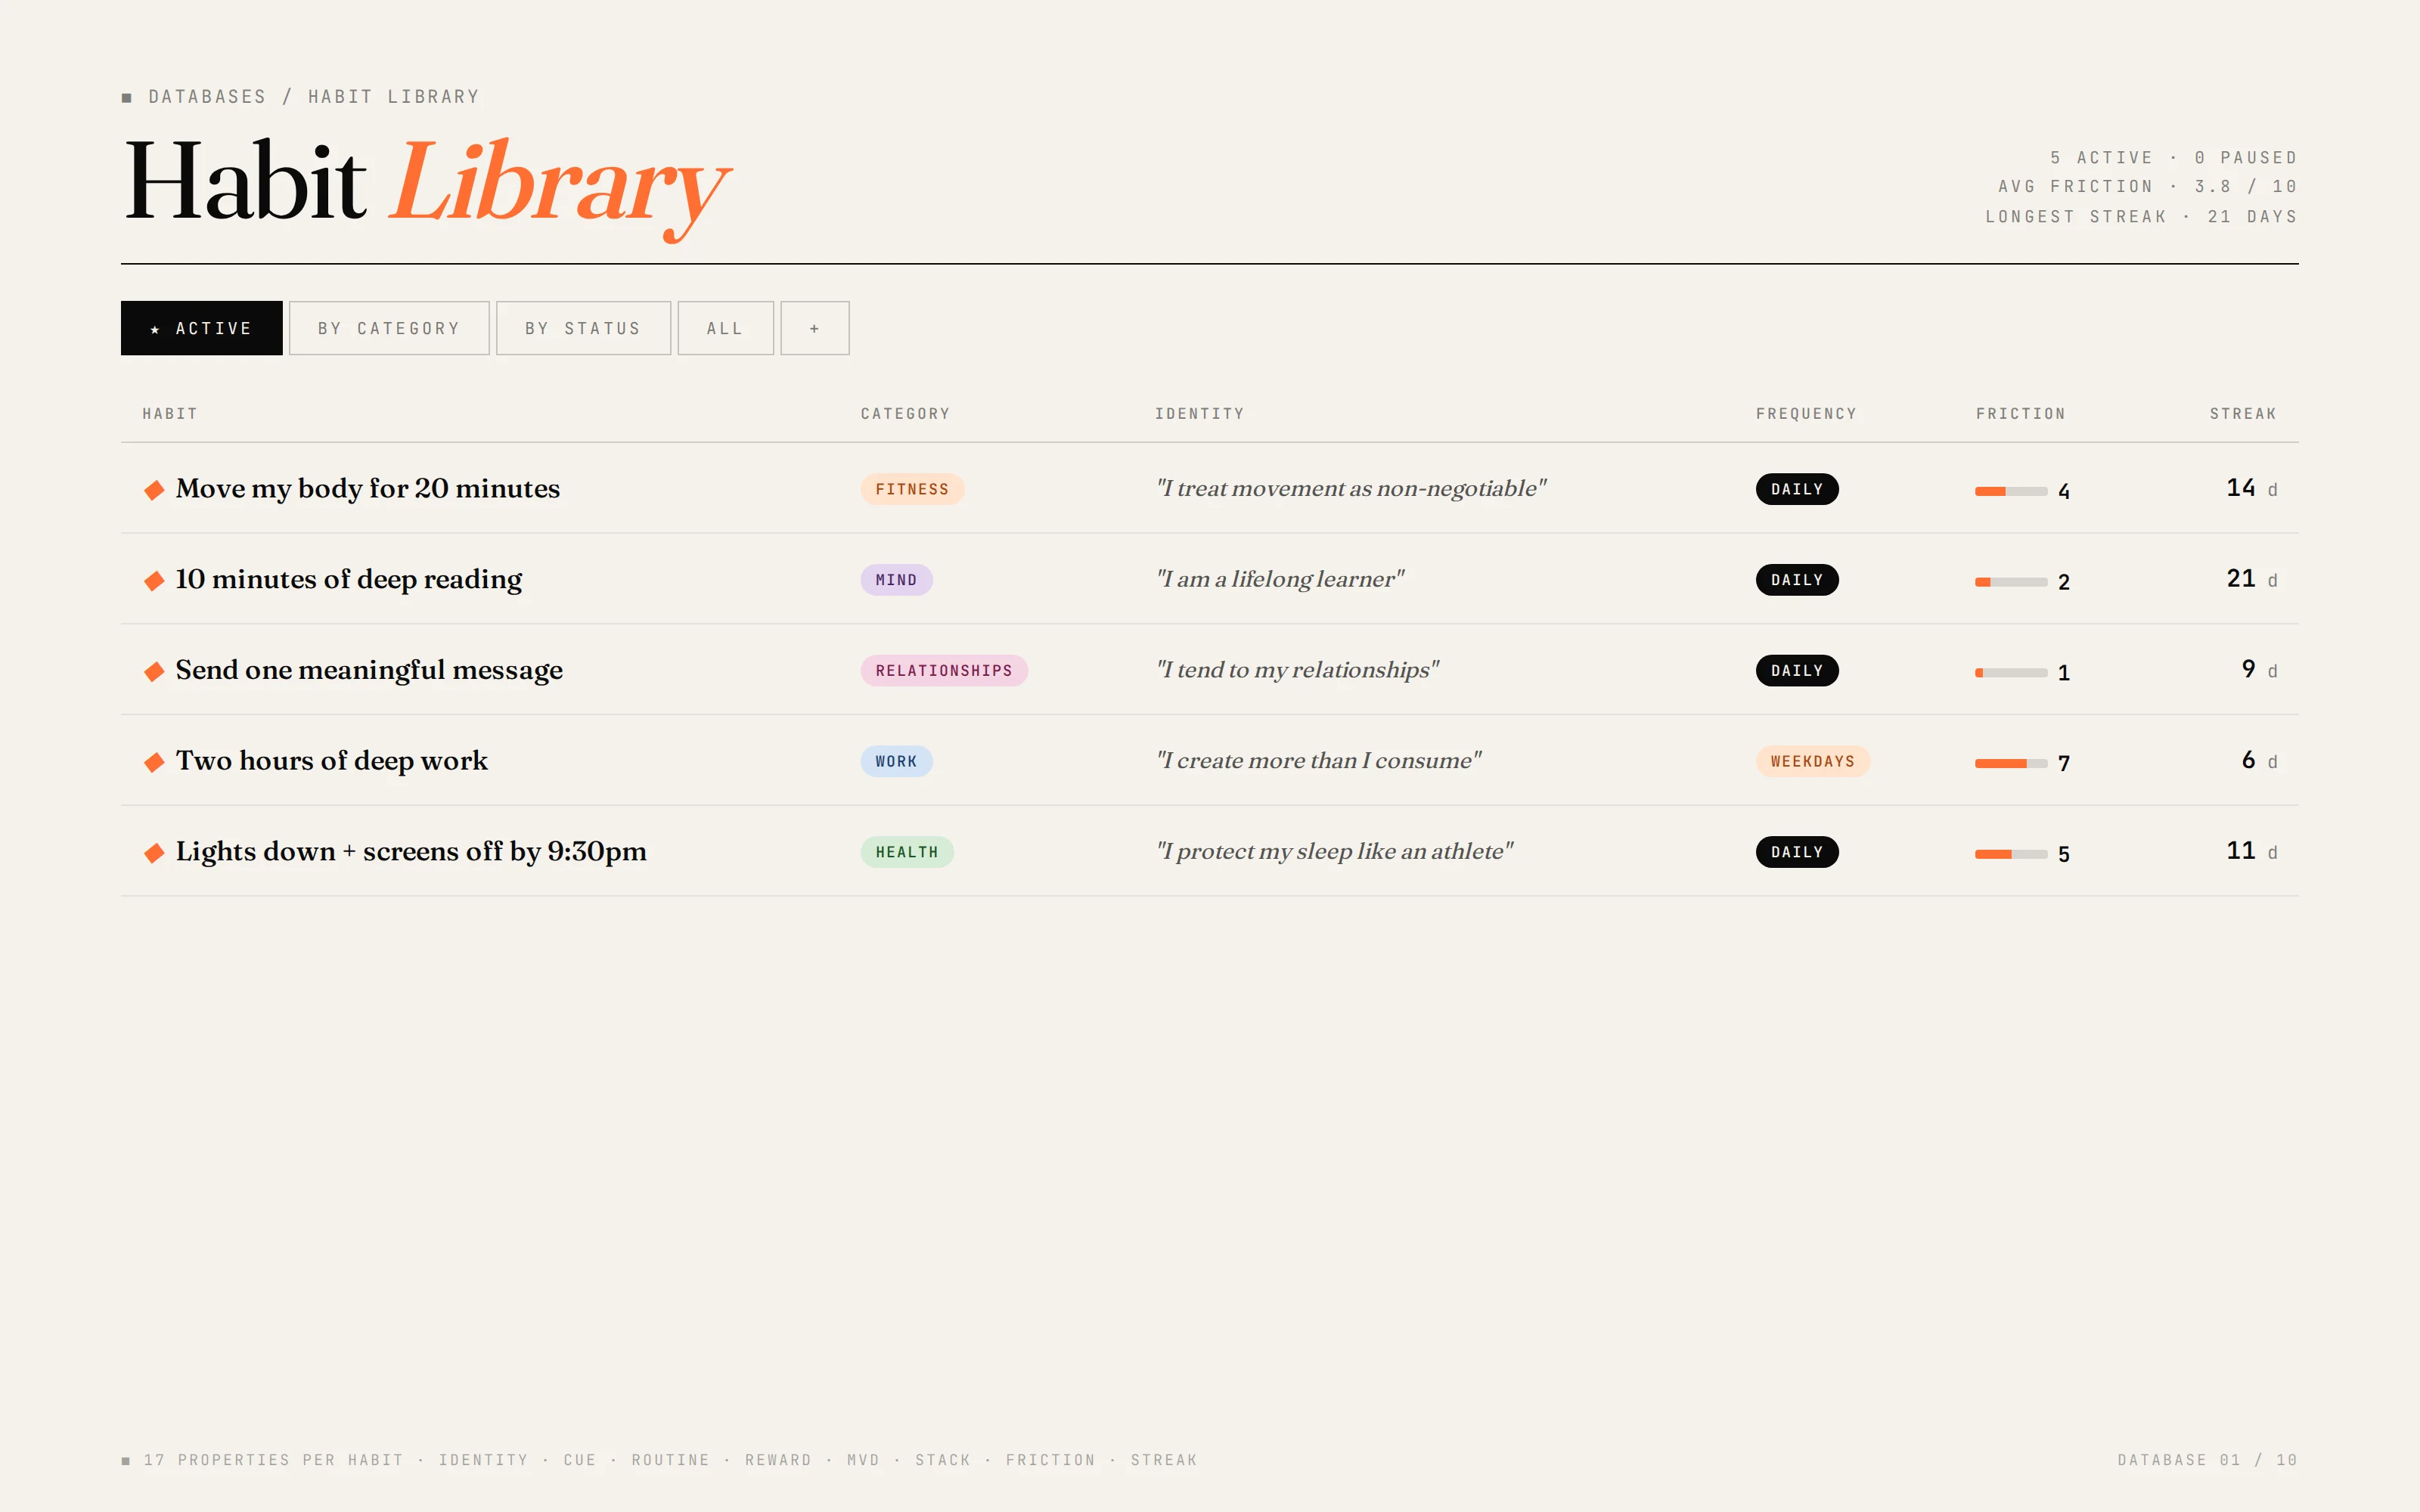Click the LONGEST STREAK · 21 DAYS stat
This screenshot has width=2420, height=1512.
click(2141, 217)
